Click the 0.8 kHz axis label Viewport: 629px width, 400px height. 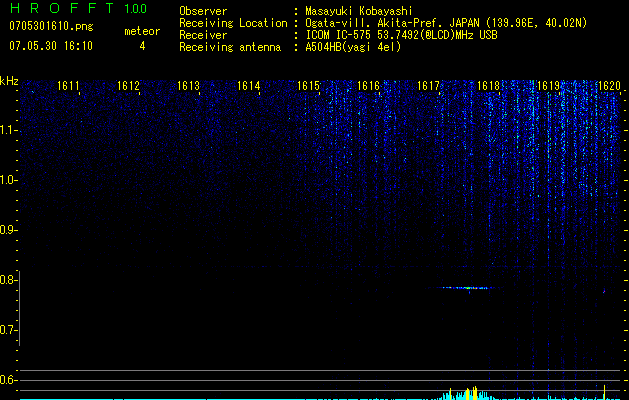point(7,280)
